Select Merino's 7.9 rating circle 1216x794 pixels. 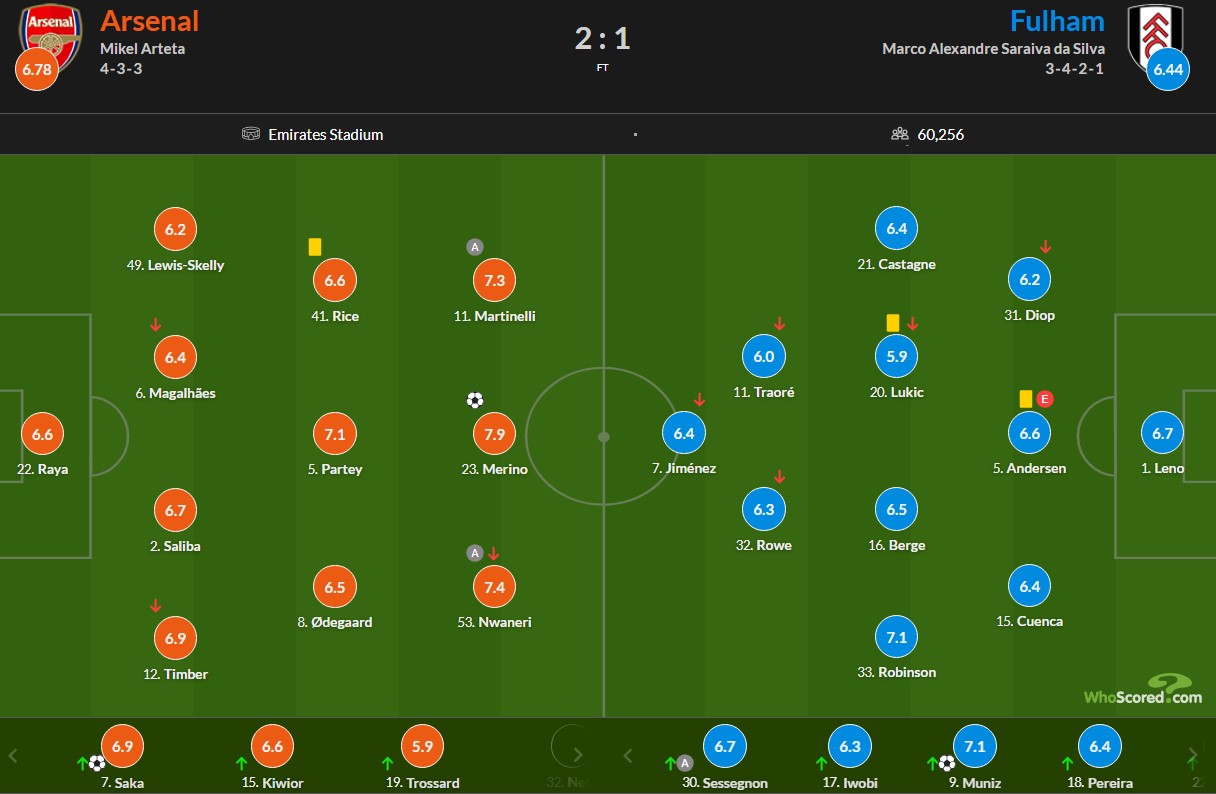click(494, 435)
